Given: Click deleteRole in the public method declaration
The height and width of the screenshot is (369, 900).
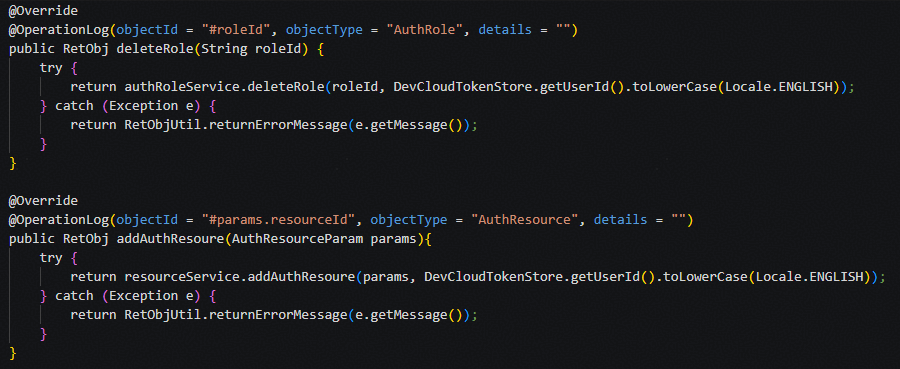Looking at the screenshot, I should pos(154,49).
